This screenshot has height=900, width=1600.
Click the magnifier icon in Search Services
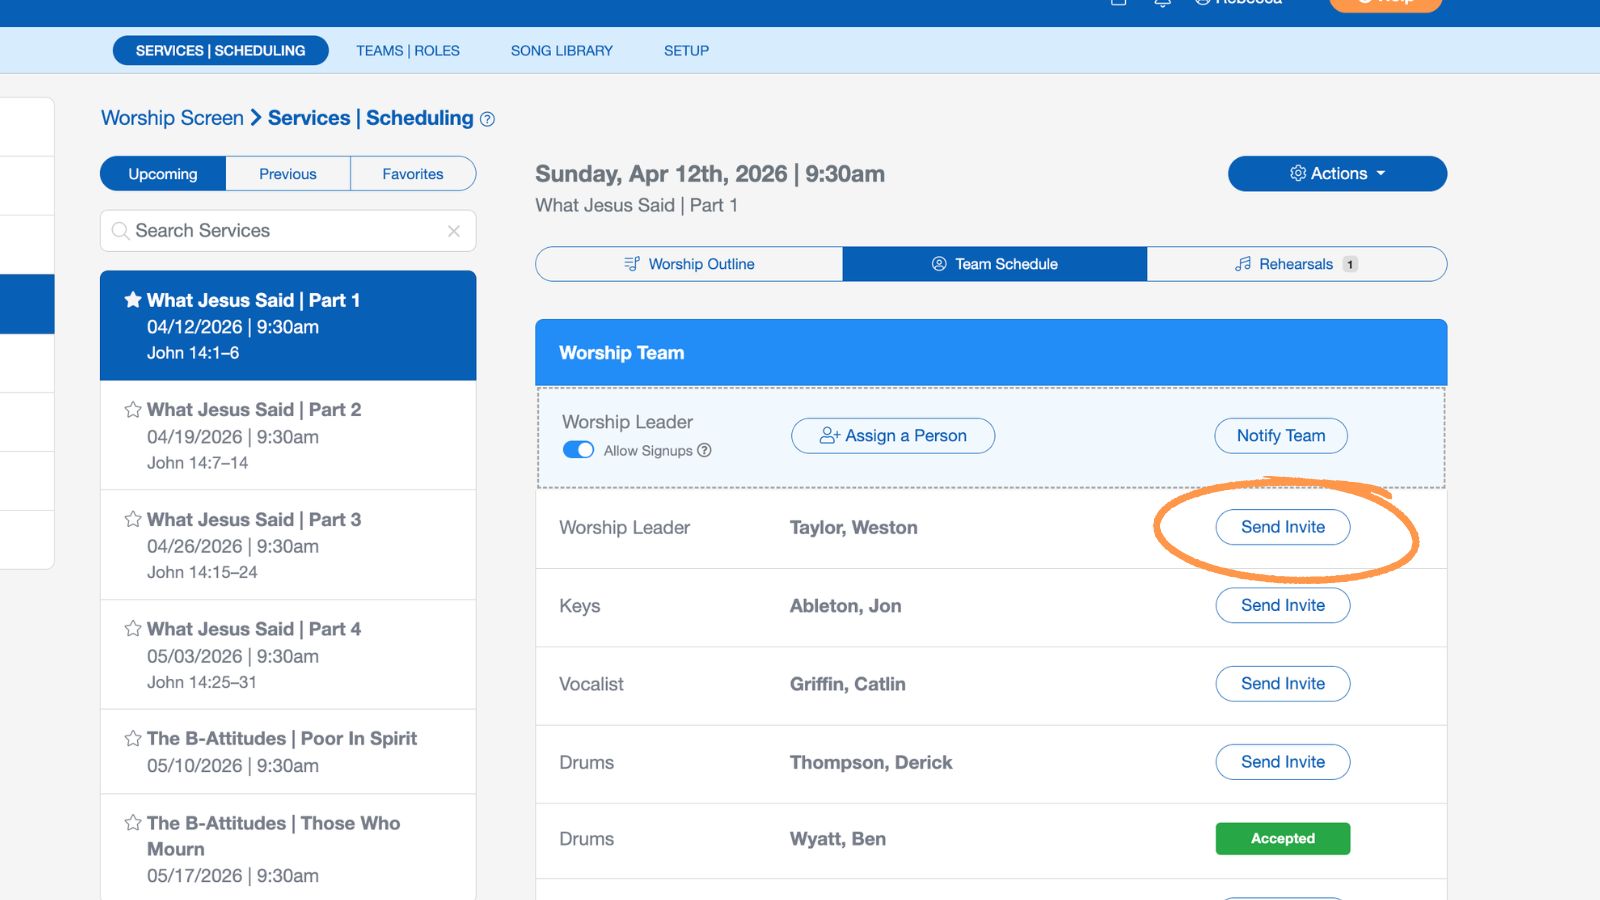point(120,230)
